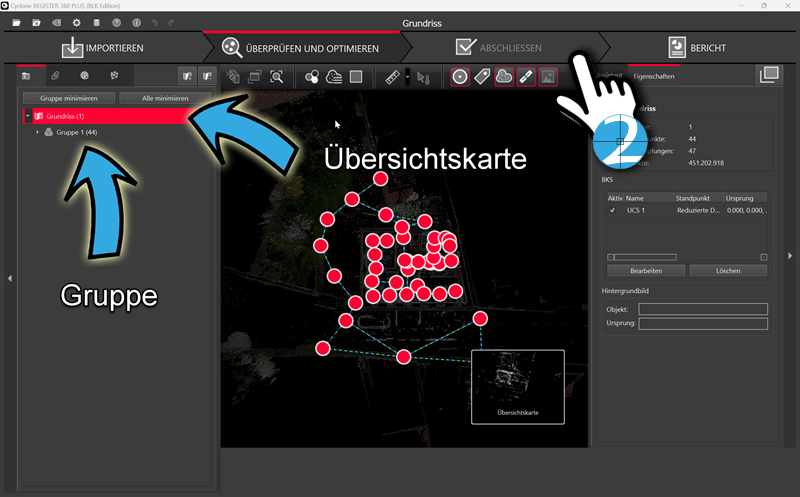Click the 451.202.918 points value
The width and height of the screenshot is (800, 497).
pos(706,163)
